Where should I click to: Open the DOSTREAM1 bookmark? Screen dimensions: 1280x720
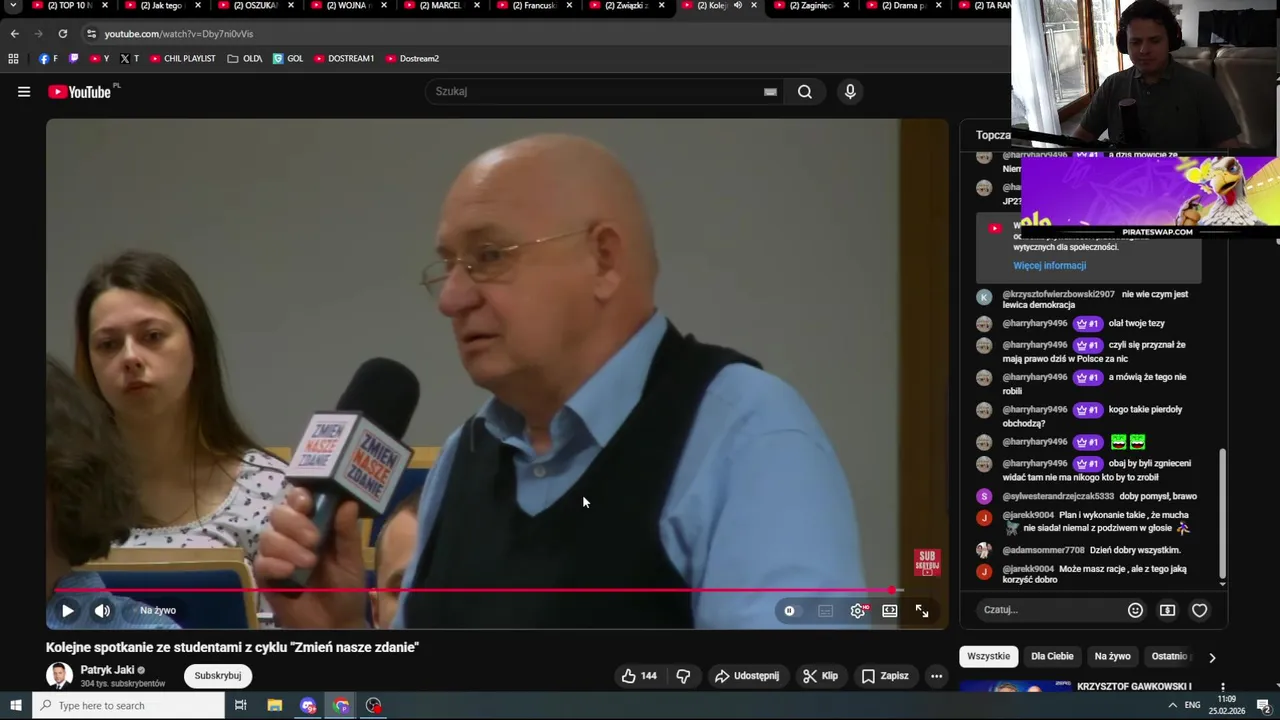click(x=344, y=59)
